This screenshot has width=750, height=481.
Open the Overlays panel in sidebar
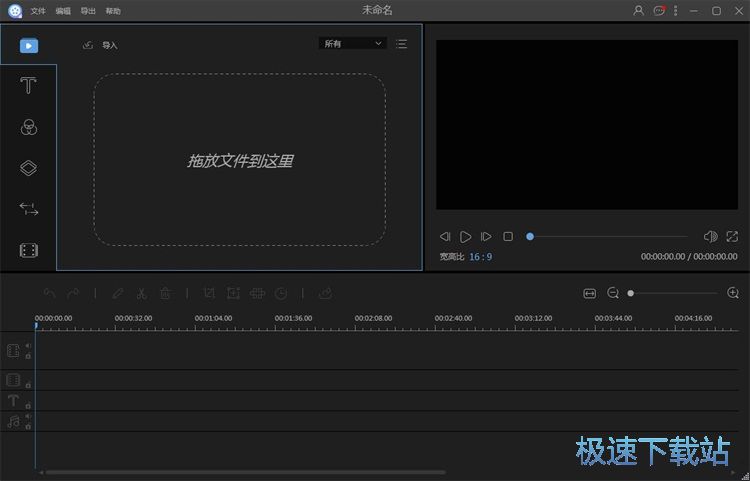[28, 168]
